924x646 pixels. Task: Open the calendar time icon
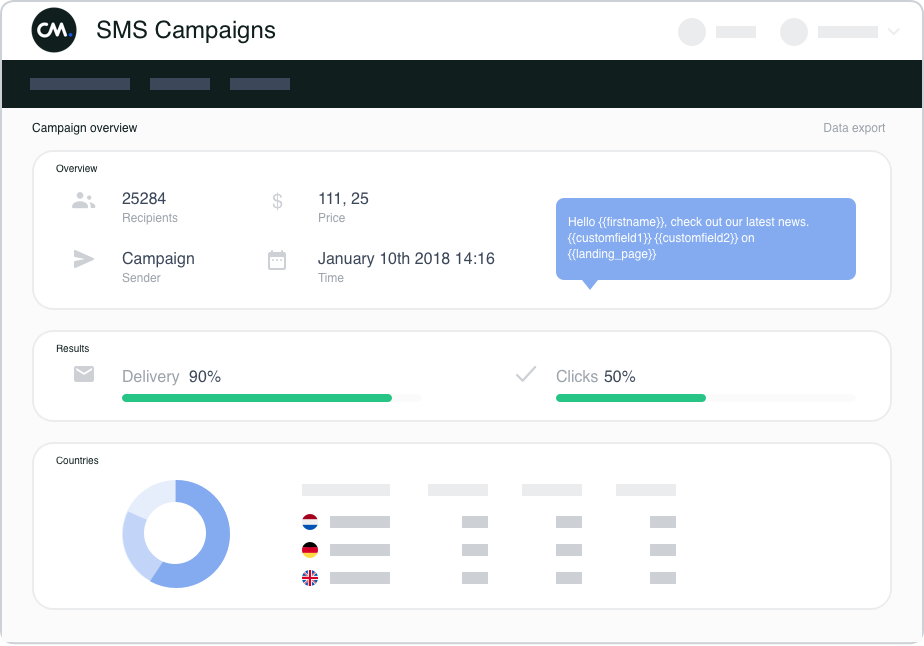click(x=277, y=259)
